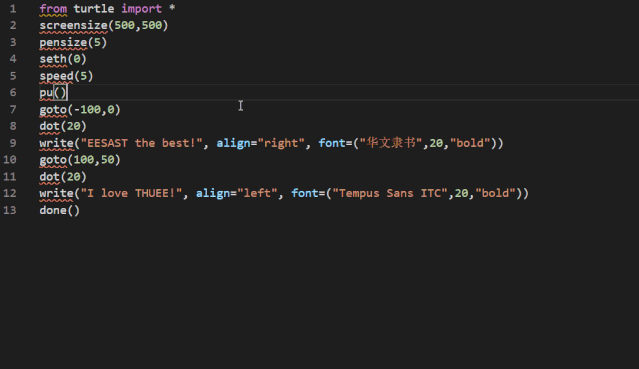Click 'done()' on line 13
Screen dimensions: 639x369
[x=60, y=210]
